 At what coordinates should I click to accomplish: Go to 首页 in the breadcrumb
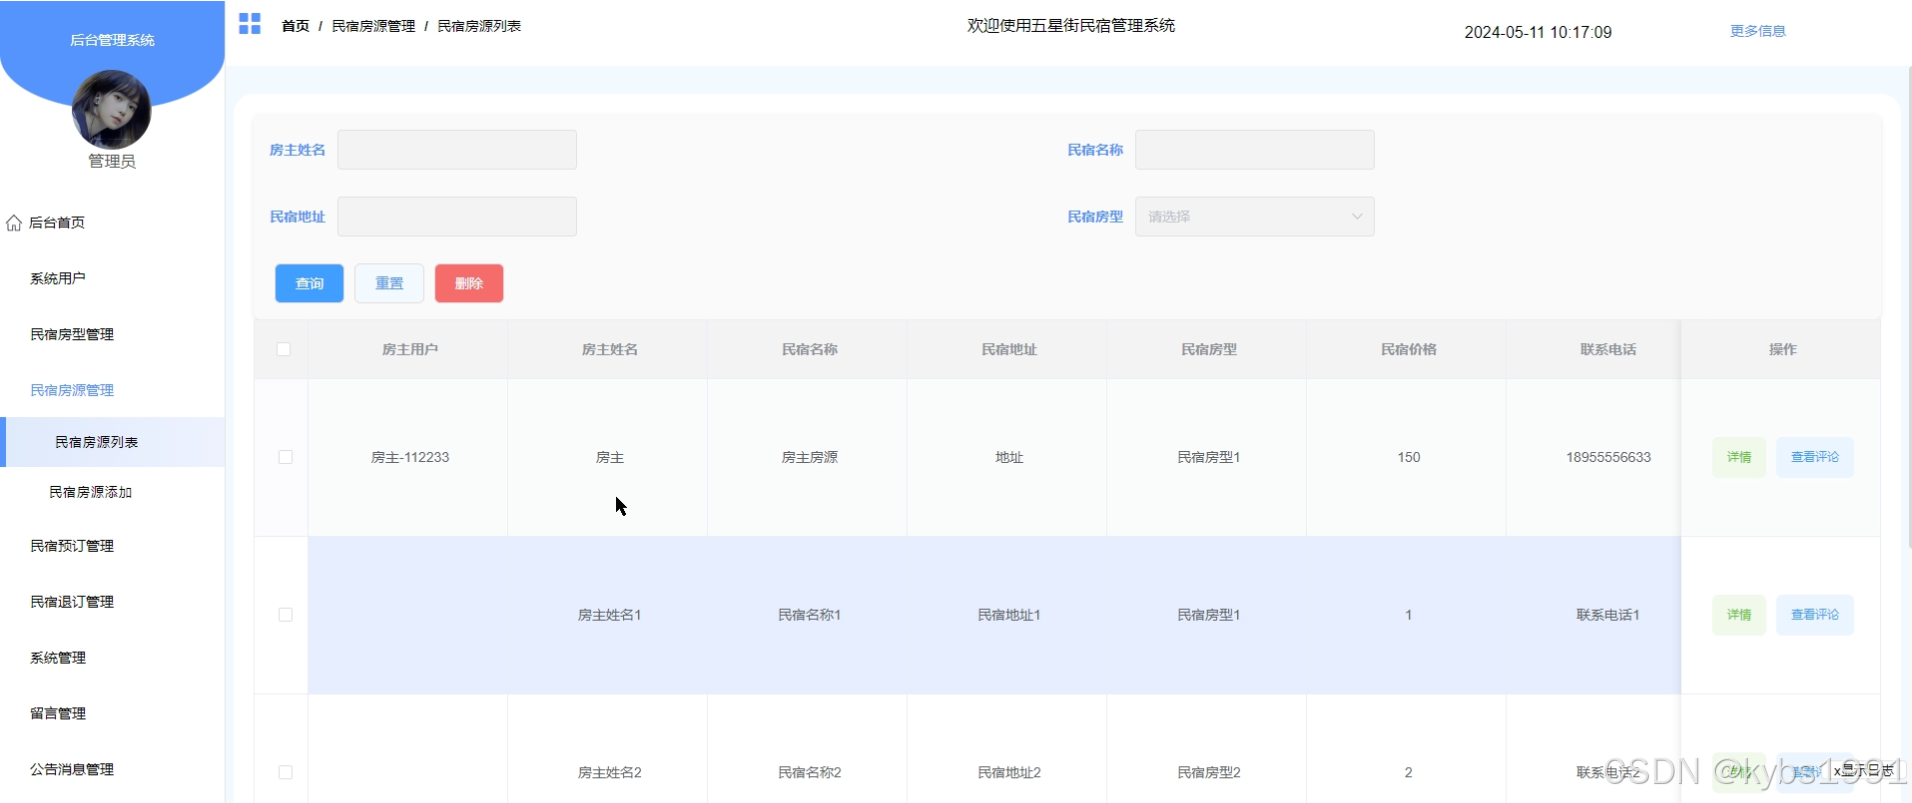(x=295, y=26)
